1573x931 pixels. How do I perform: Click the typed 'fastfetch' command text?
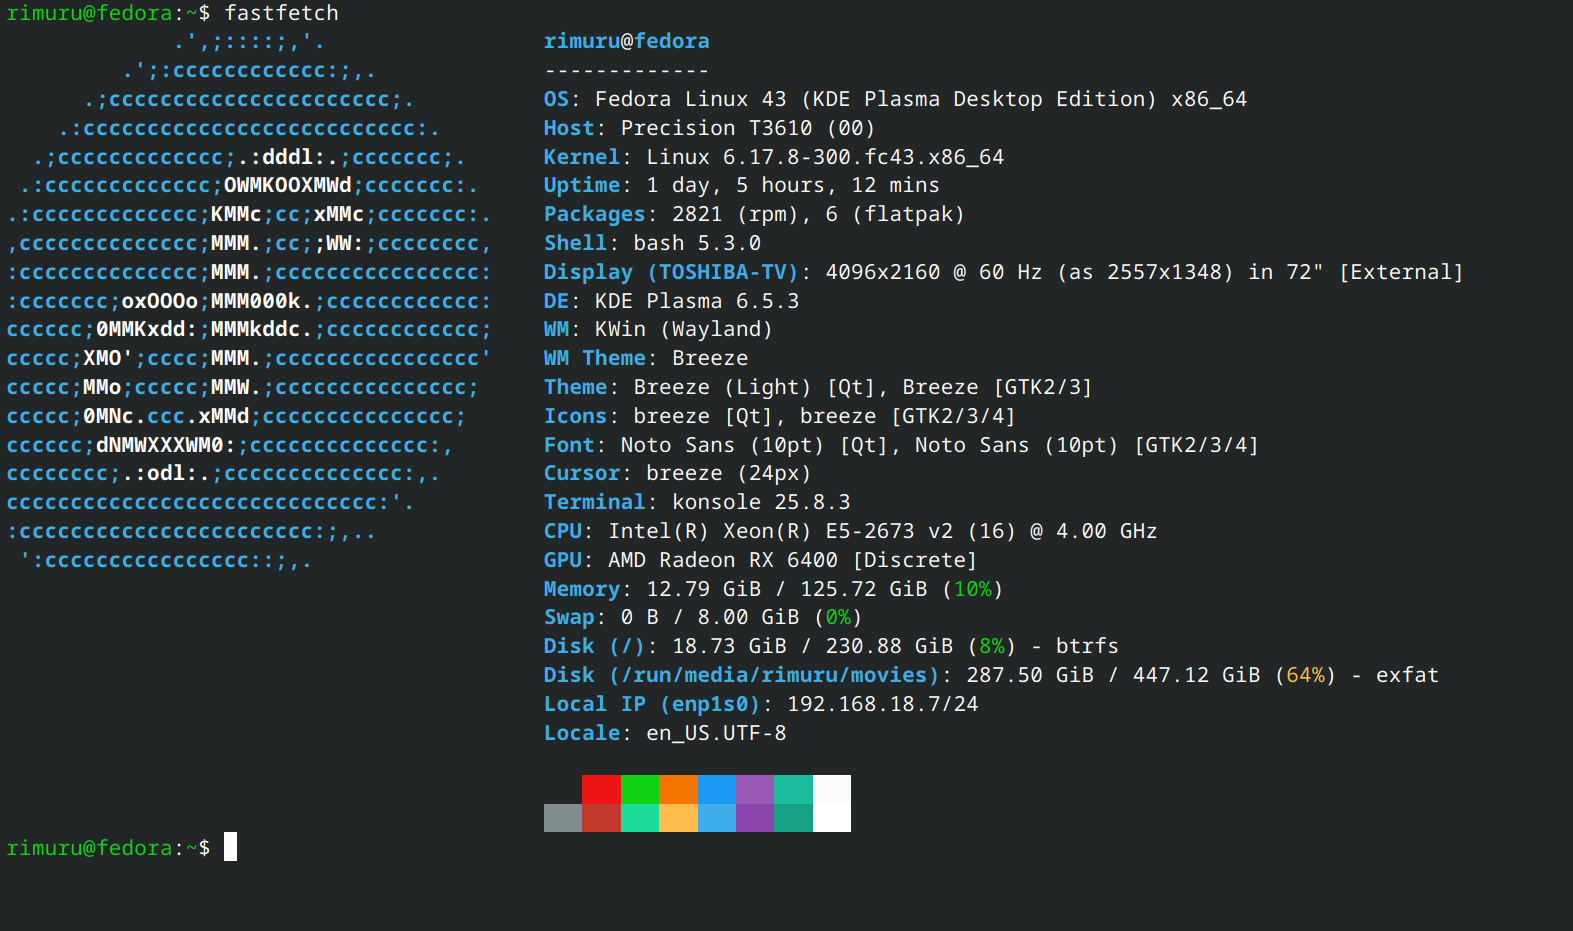click(x=281, y=13)
